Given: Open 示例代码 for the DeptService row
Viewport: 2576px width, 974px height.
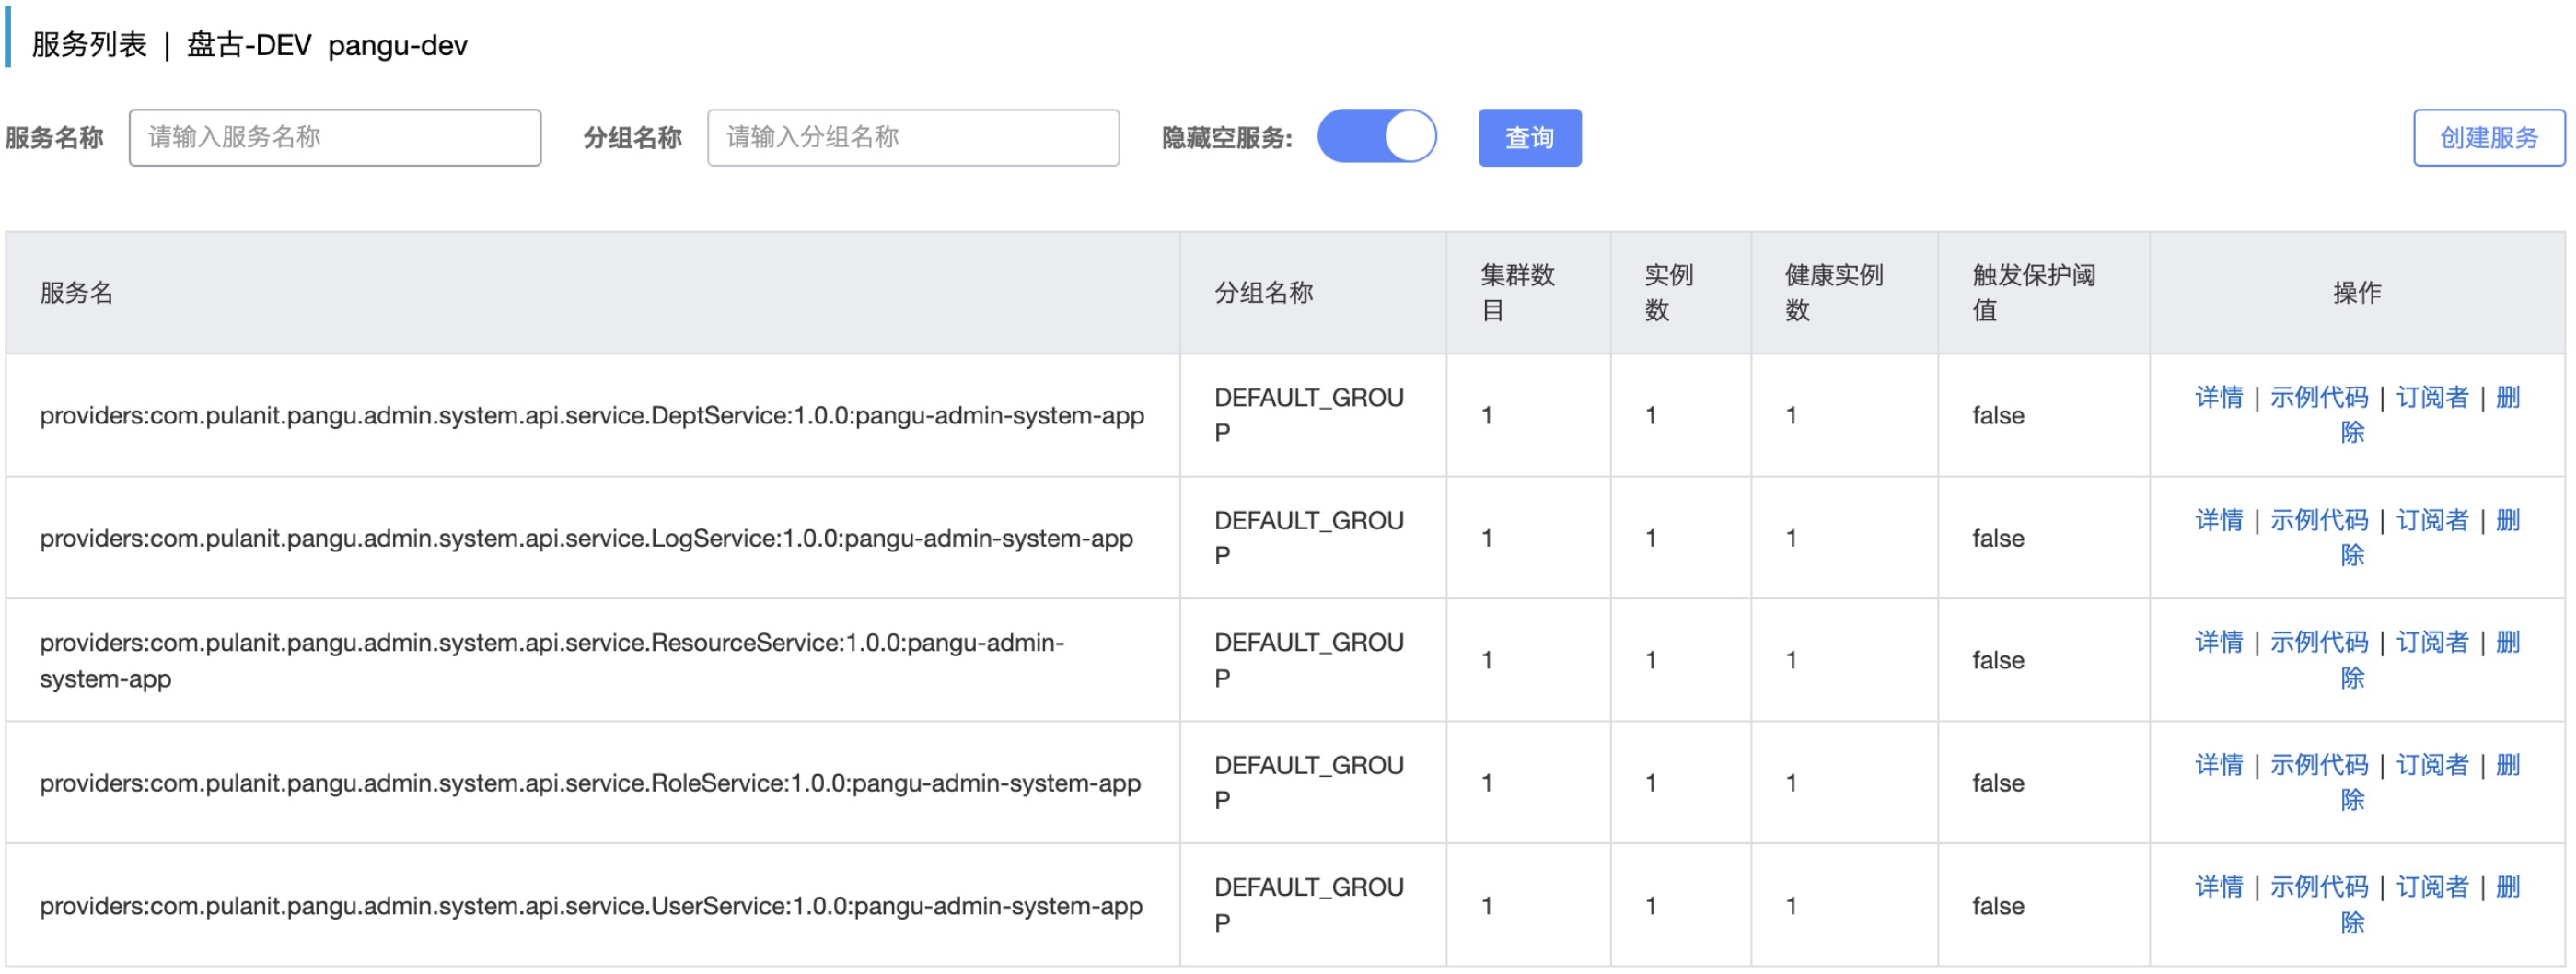Looking at the screenshot, I should tap(2318, 398).
